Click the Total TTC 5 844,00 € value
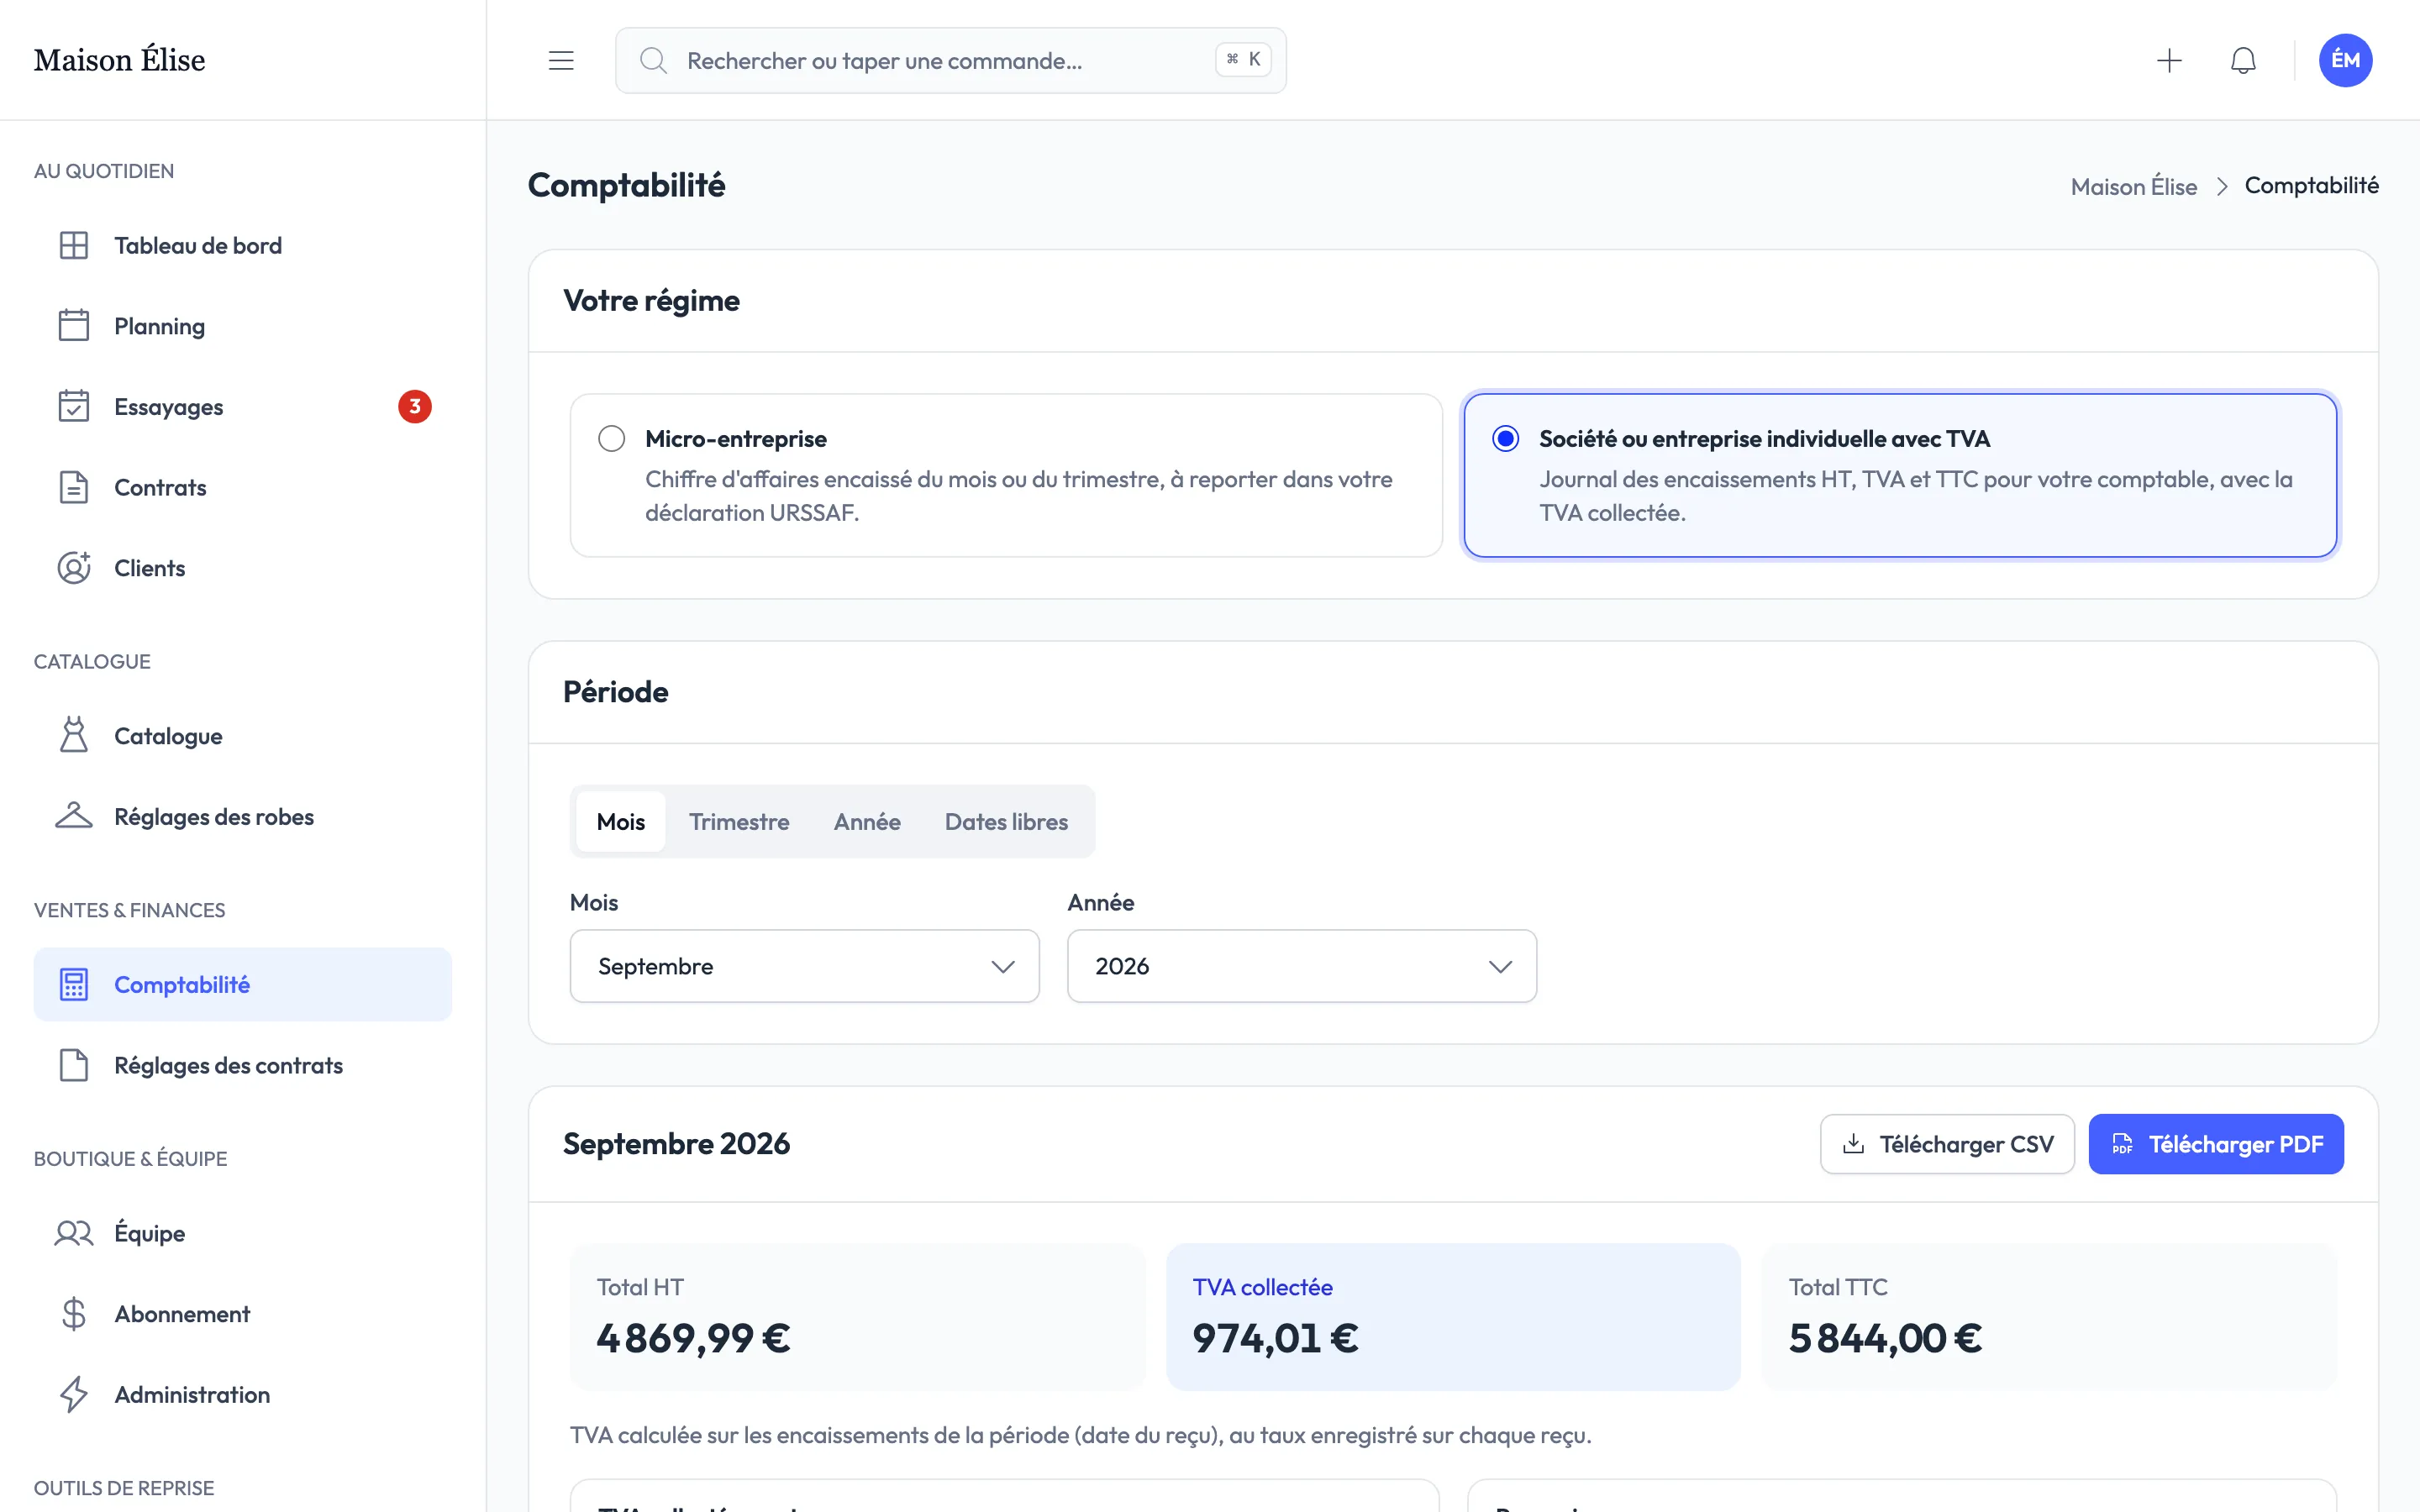2420x1512 pixels. click(1885, 1338)
